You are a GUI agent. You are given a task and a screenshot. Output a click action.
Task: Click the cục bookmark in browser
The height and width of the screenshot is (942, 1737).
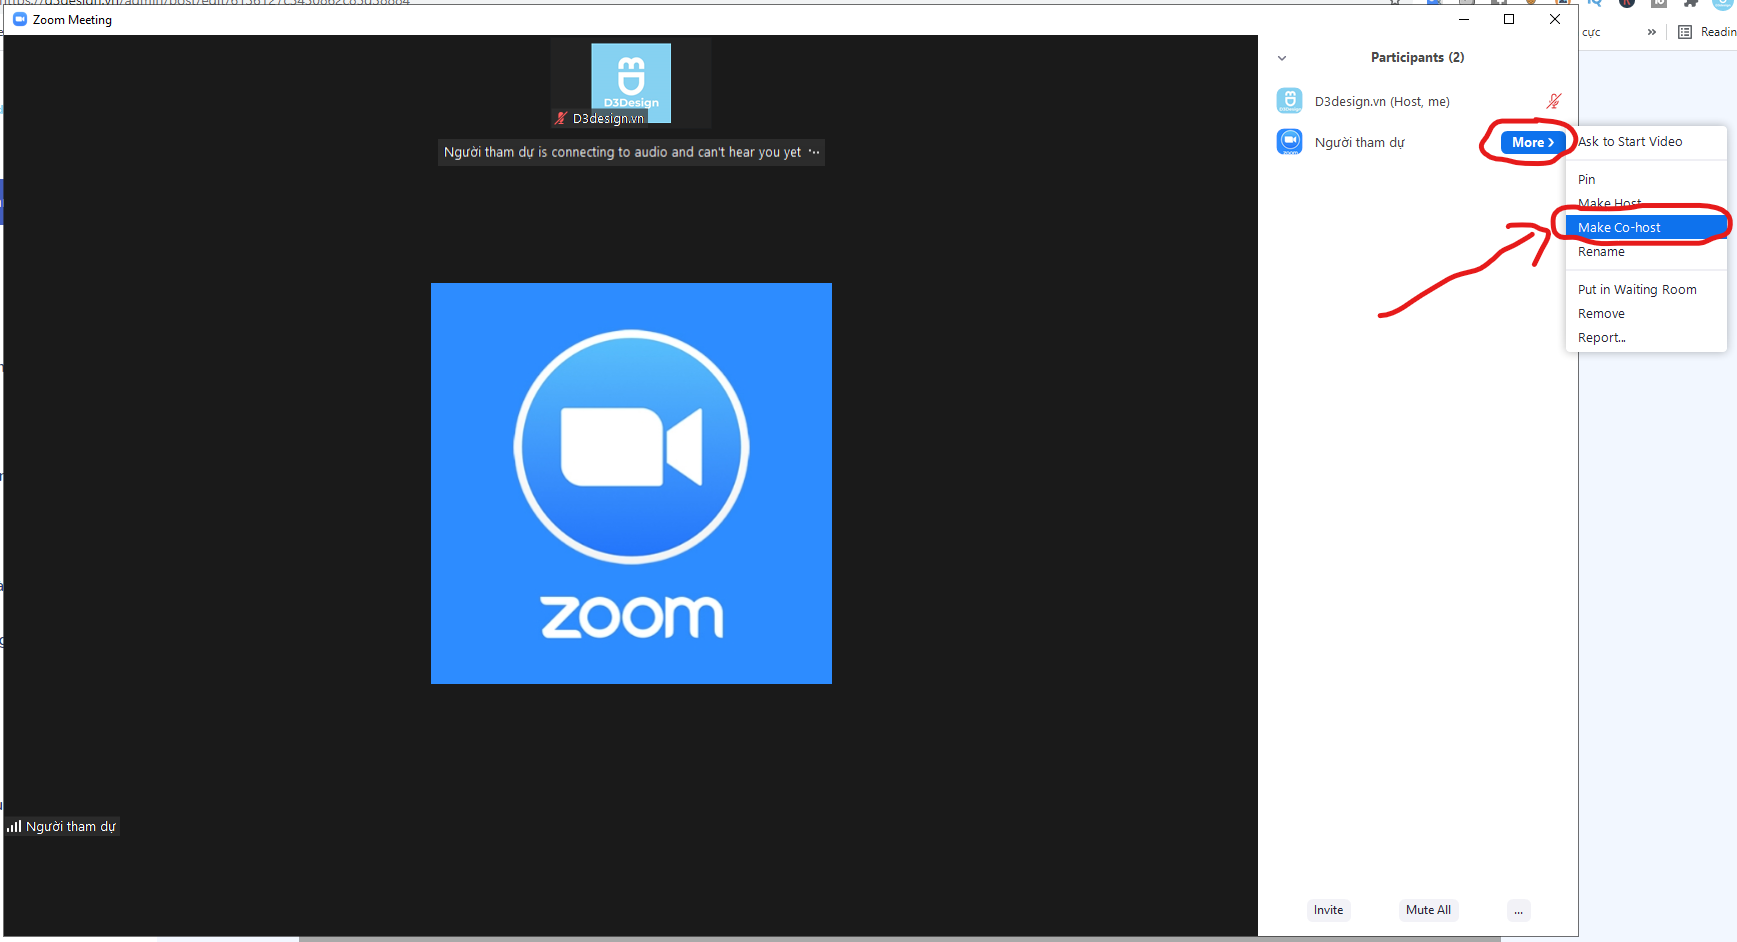[1591, 32]
